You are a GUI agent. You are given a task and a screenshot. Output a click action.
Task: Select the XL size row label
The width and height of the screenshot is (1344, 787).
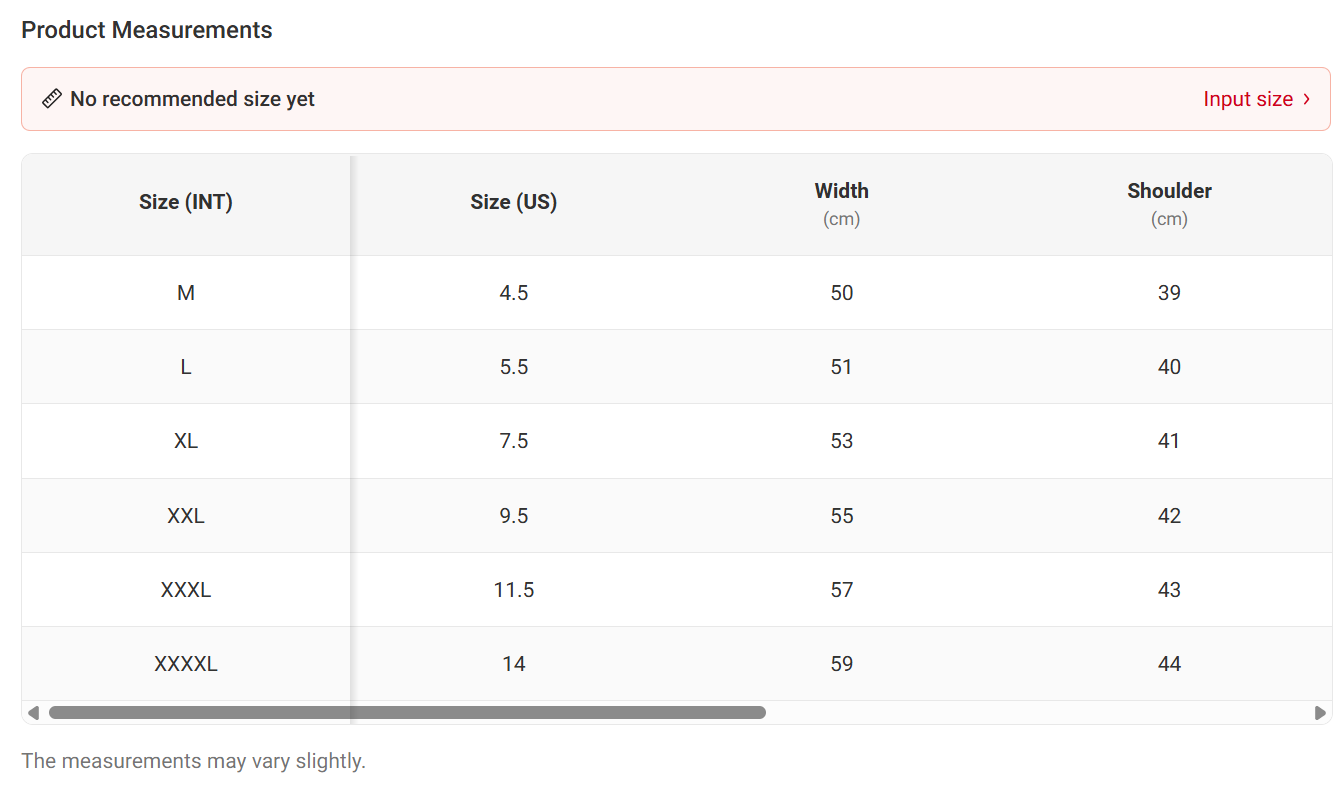pyautogui.click(x=186, y=441)
